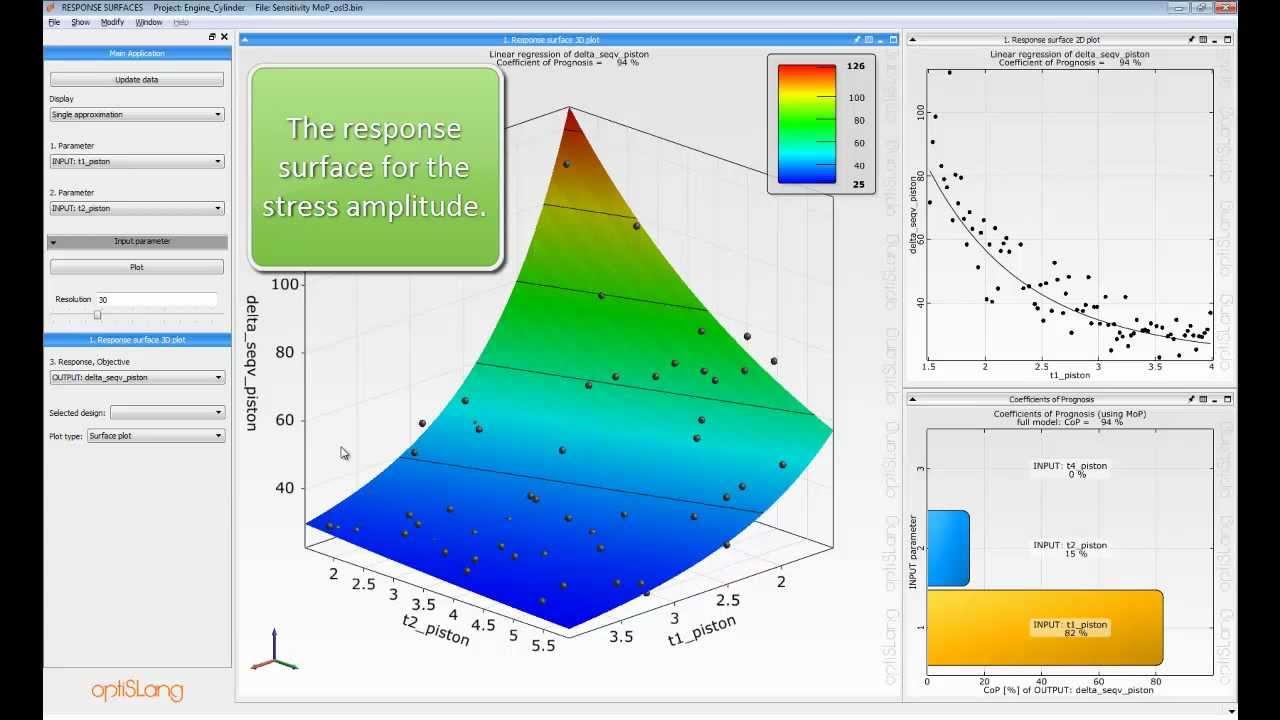Click the t1_piston axis label in 2D plot
1280x720 pixels.
pyautogui.click(x=1070, y=375)
